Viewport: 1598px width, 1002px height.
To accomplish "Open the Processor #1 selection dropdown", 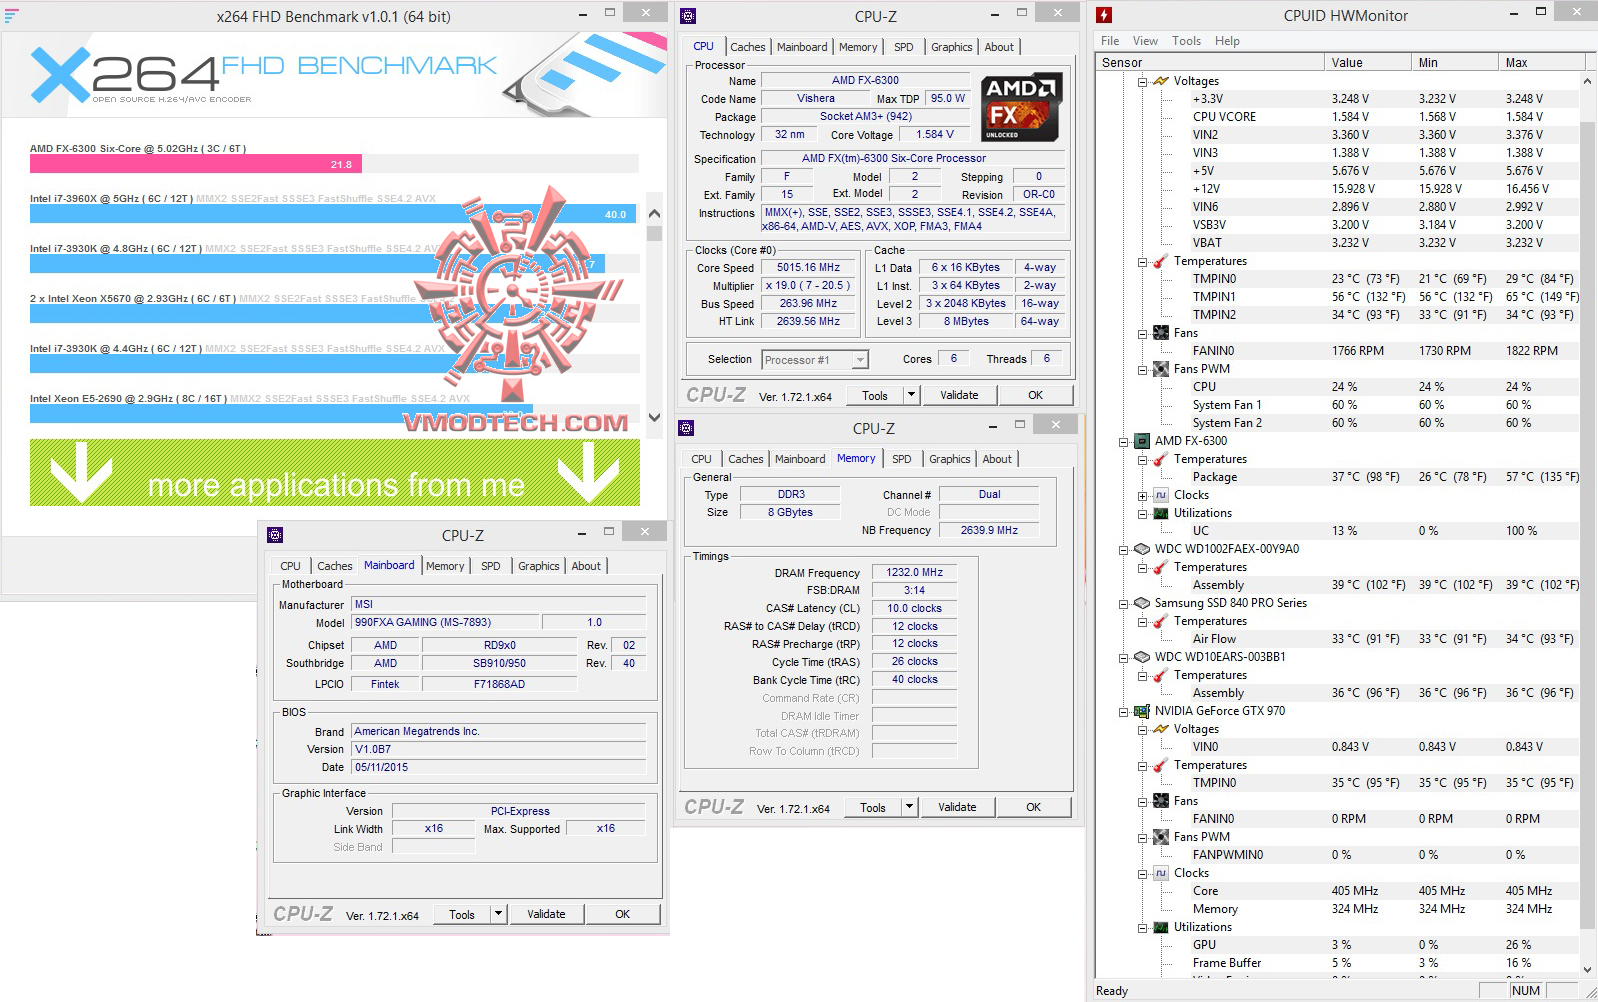I will (860, 360).
